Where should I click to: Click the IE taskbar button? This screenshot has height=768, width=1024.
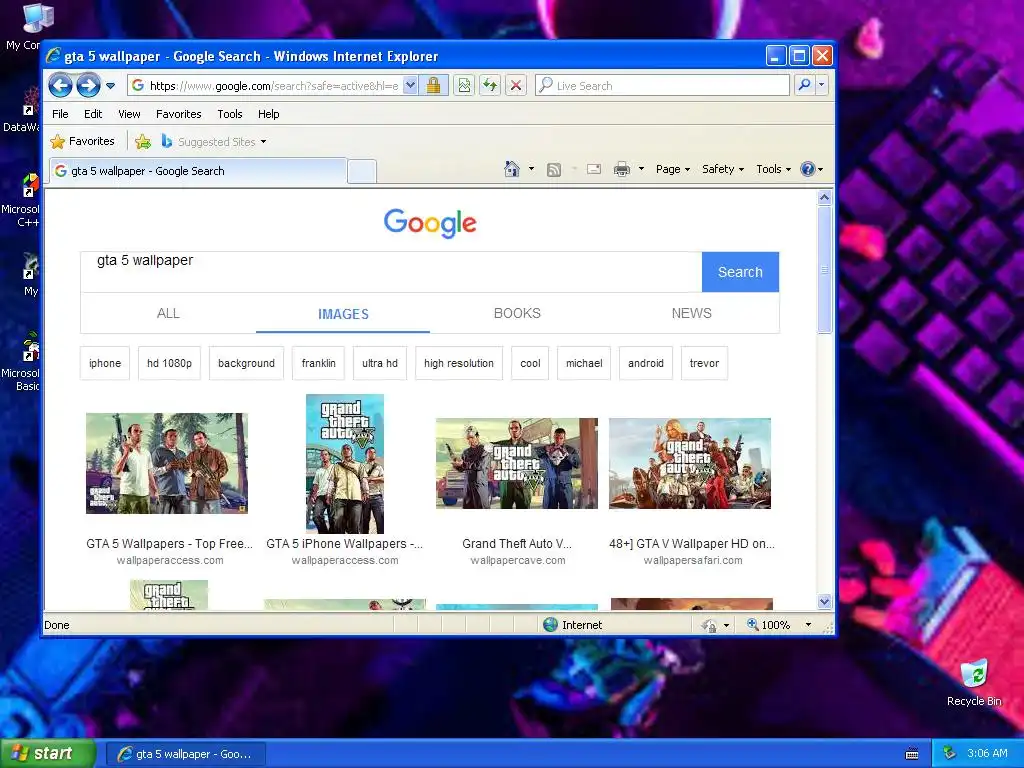186,754
